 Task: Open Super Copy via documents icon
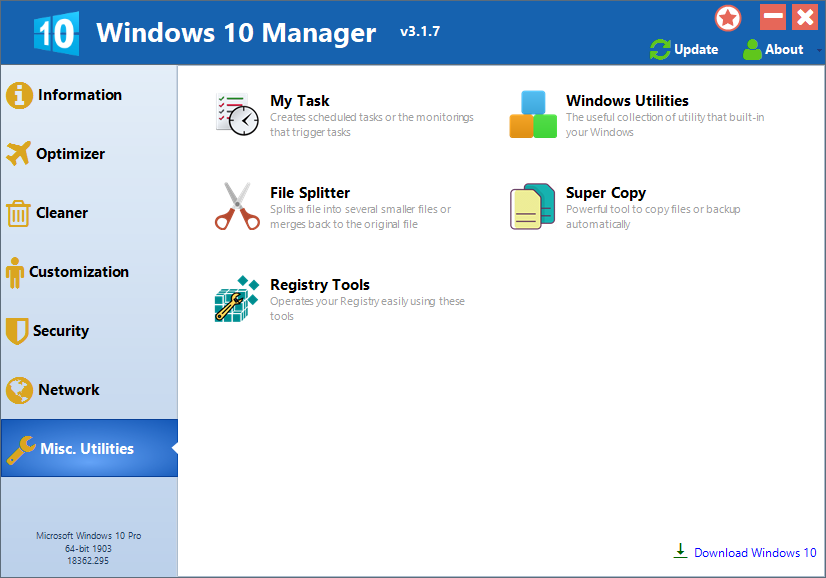click(x=533, y=206)
